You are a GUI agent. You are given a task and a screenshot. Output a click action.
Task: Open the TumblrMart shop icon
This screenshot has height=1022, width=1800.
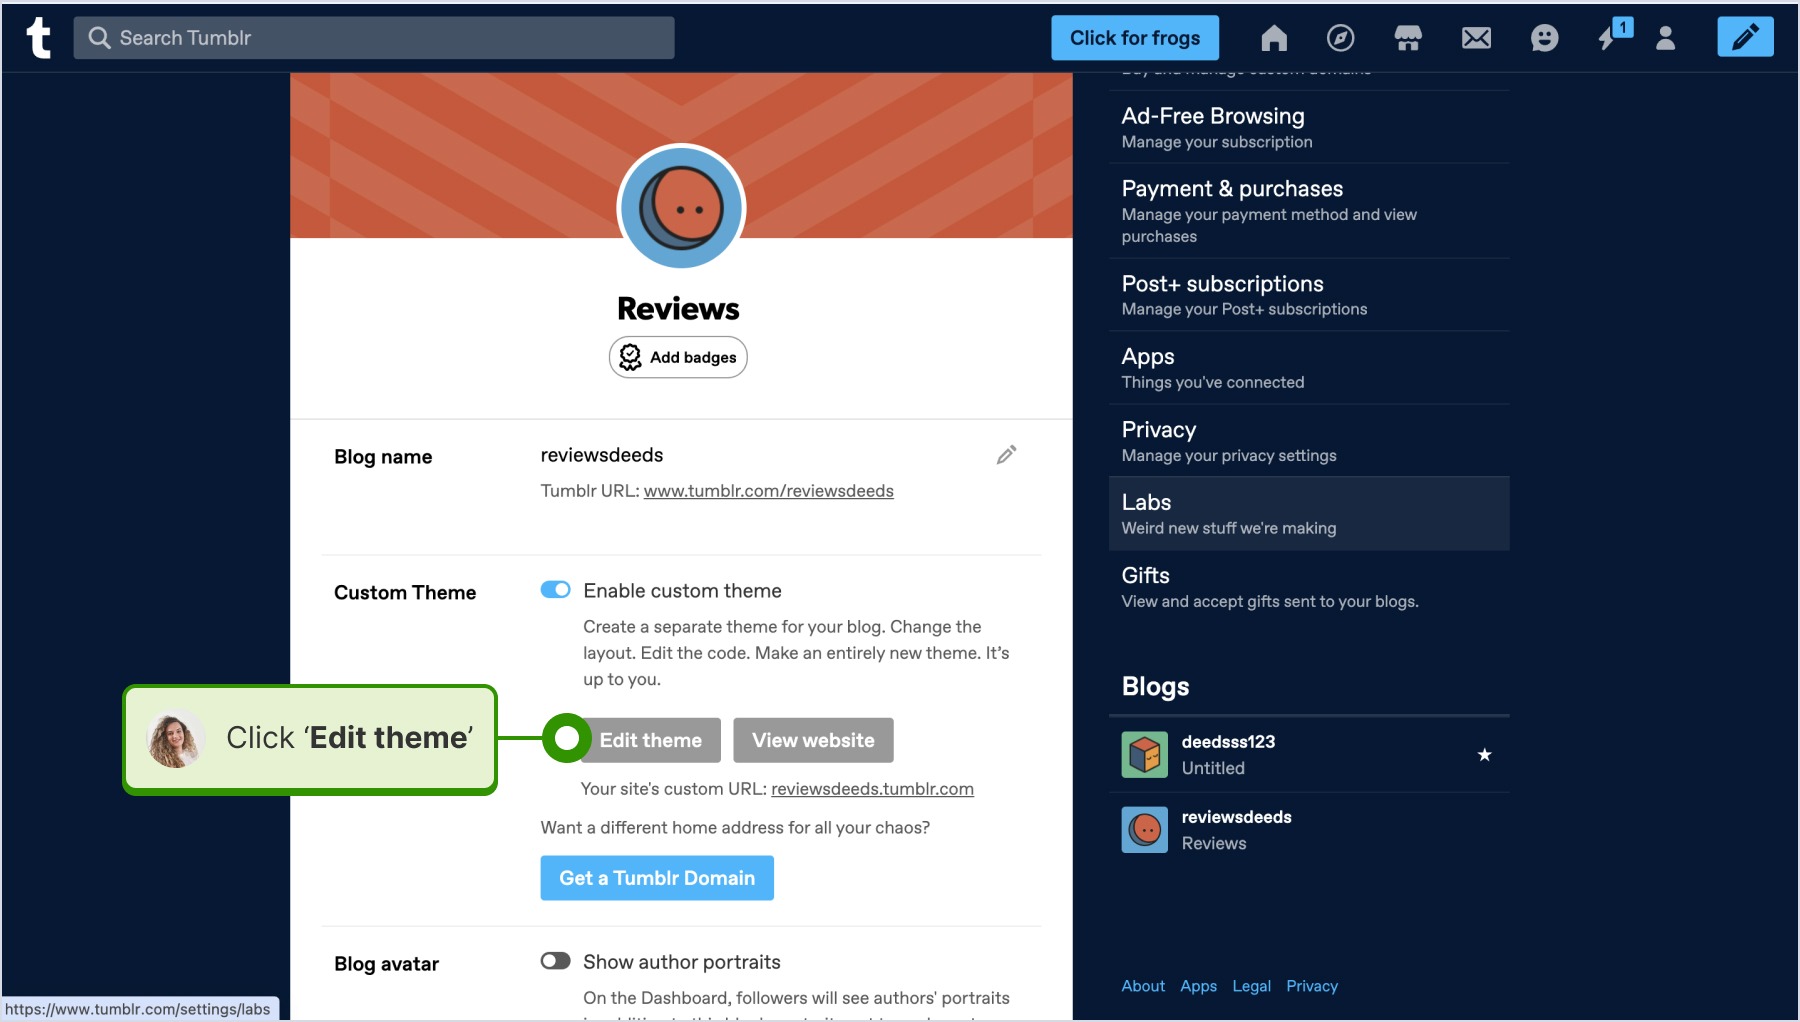coord(1408,38)
